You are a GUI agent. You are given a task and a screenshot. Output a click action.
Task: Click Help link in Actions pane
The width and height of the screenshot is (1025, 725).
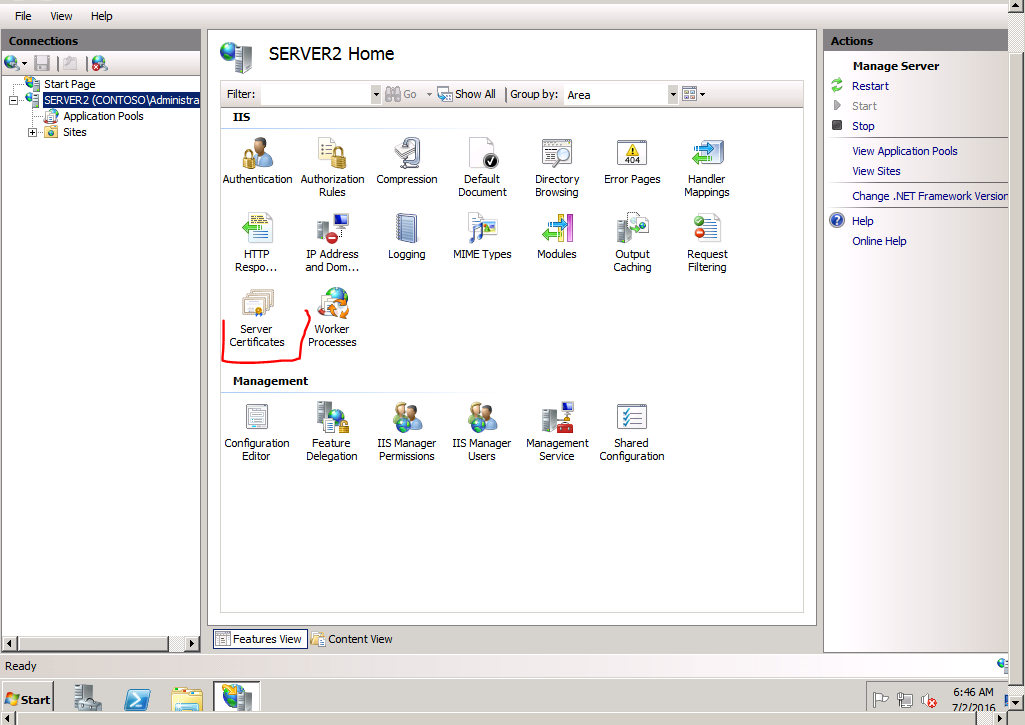[862, 221]
